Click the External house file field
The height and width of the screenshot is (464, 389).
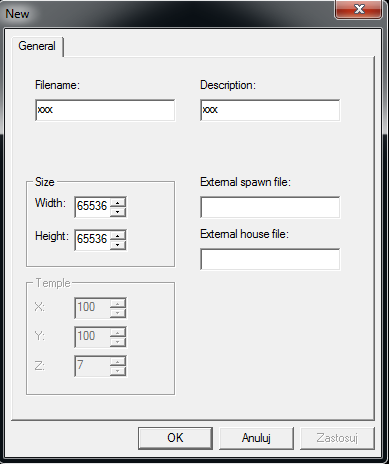[x=270, y=259]
